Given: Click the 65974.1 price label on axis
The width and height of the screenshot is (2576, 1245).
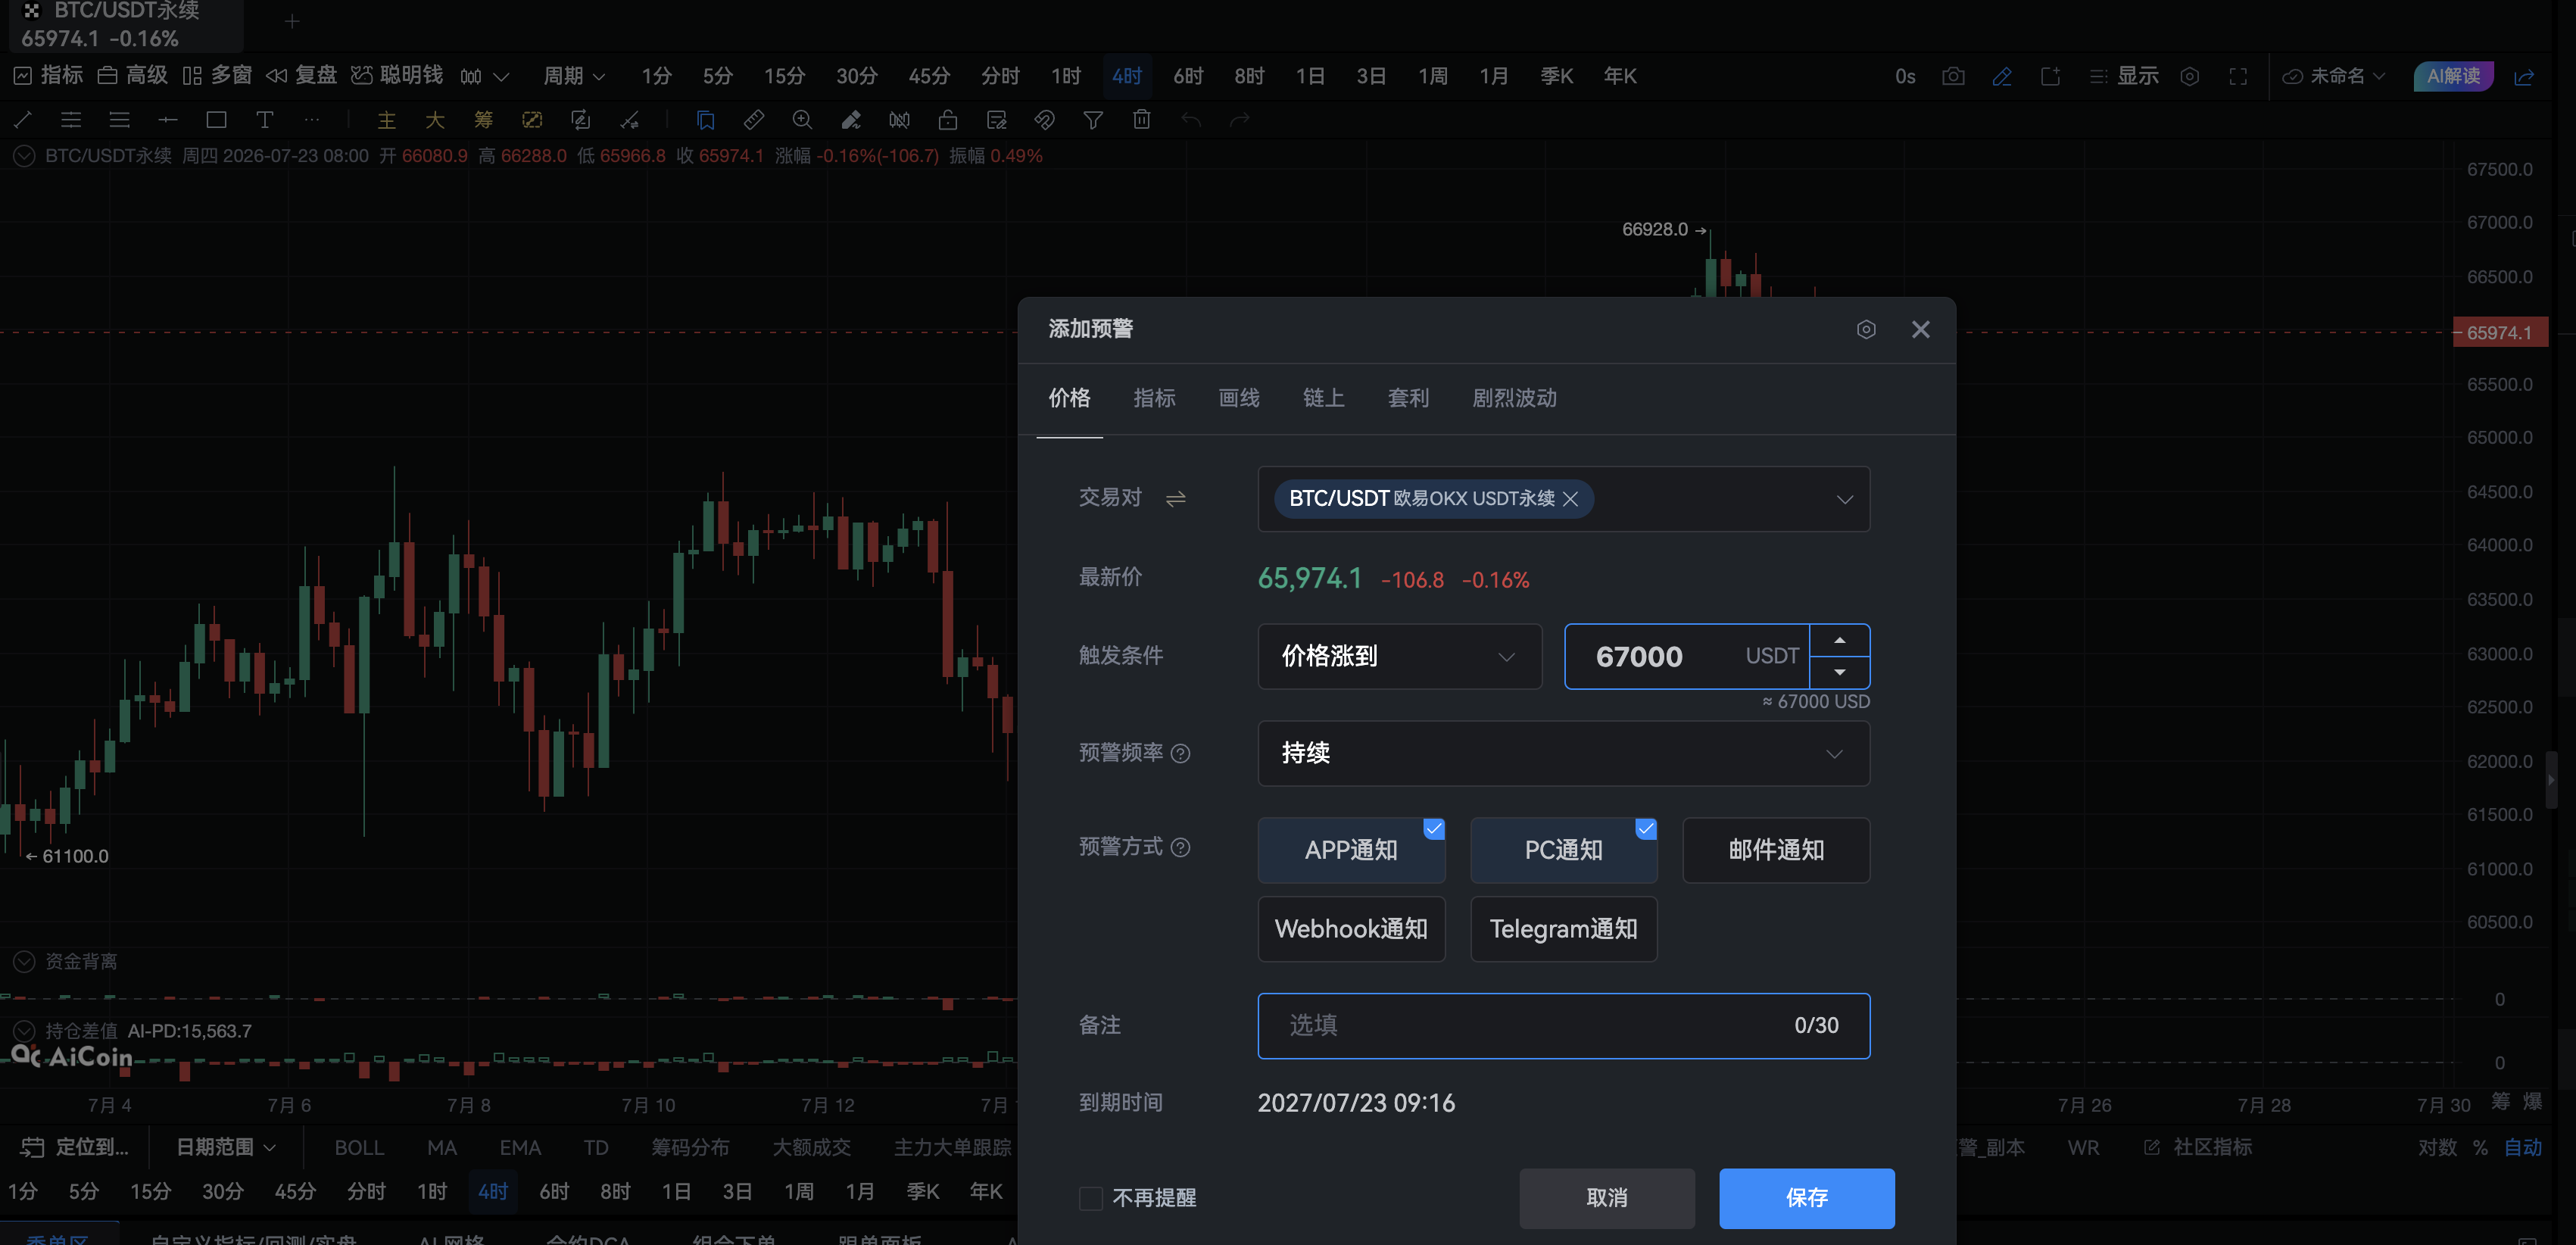Looking at the screenshot, I should [x=2499, y=332].
